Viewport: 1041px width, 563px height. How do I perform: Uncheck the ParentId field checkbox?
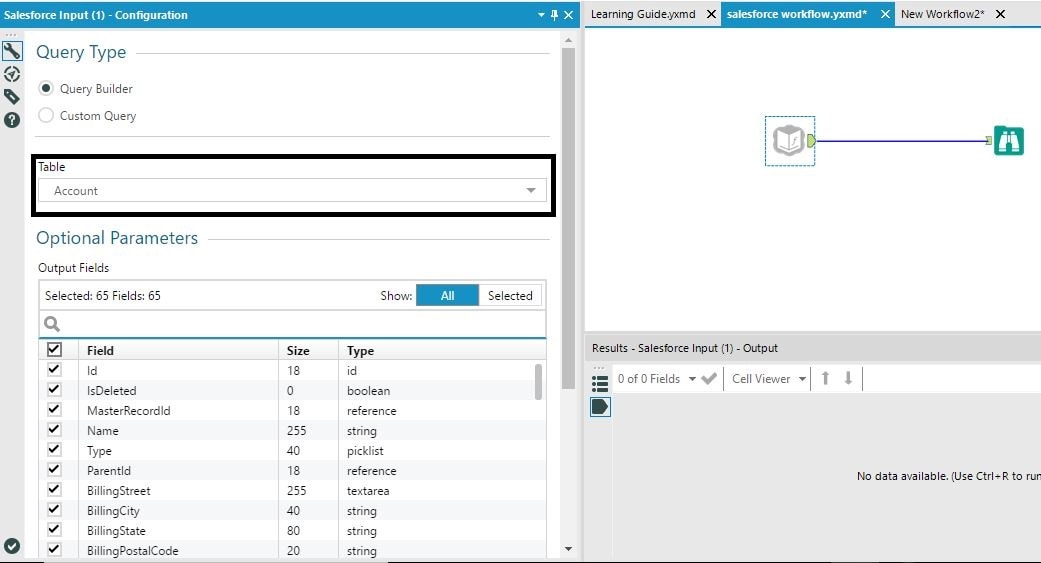54,469
